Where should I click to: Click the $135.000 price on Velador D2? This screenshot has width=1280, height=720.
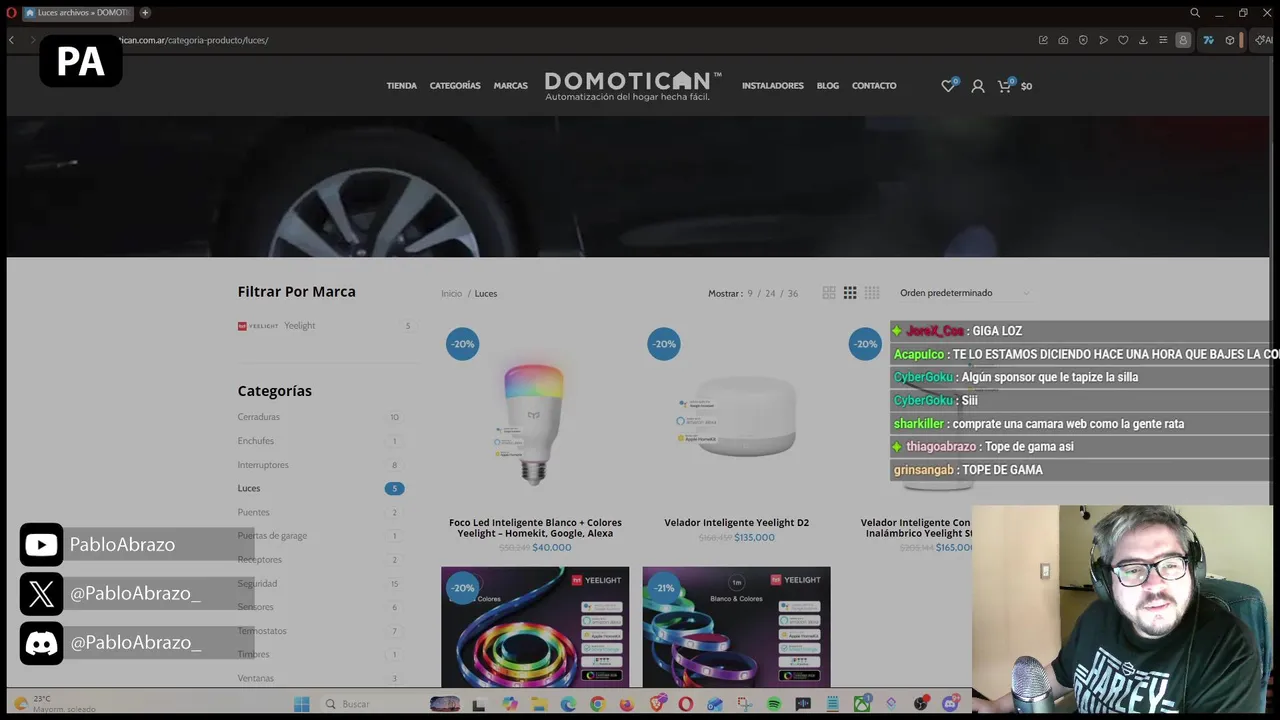coord(755,538)
